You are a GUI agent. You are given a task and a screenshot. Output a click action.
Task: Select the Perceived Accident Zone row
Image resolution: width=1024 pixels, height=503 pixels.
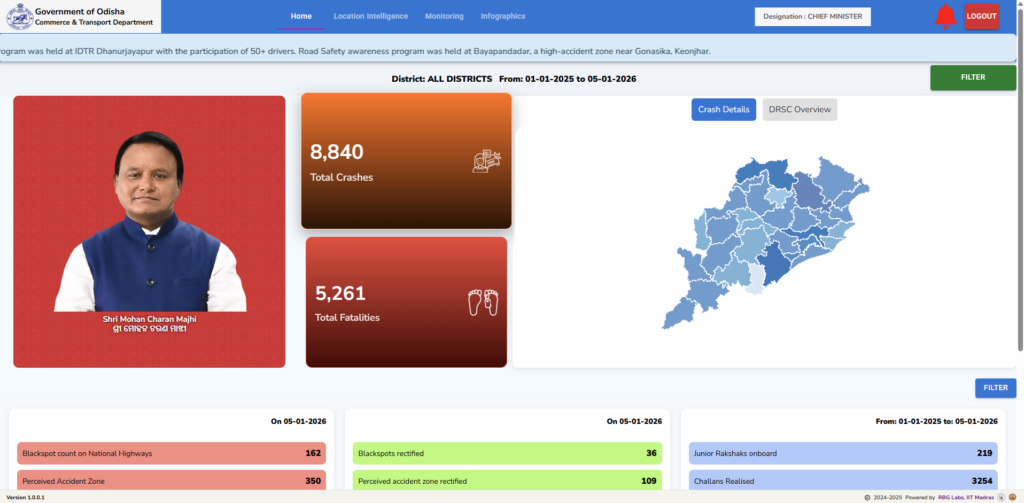pos(172,481)
